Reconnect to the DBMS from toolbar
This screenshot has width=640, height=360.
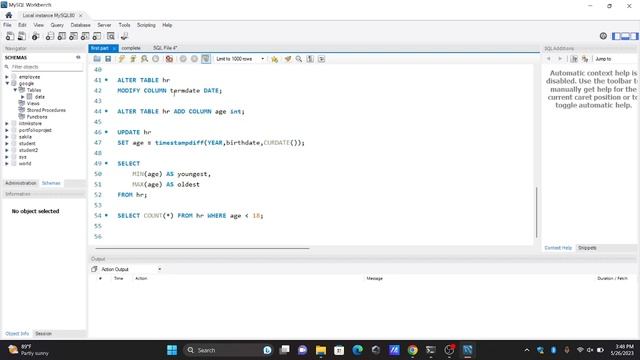(124, 36)
